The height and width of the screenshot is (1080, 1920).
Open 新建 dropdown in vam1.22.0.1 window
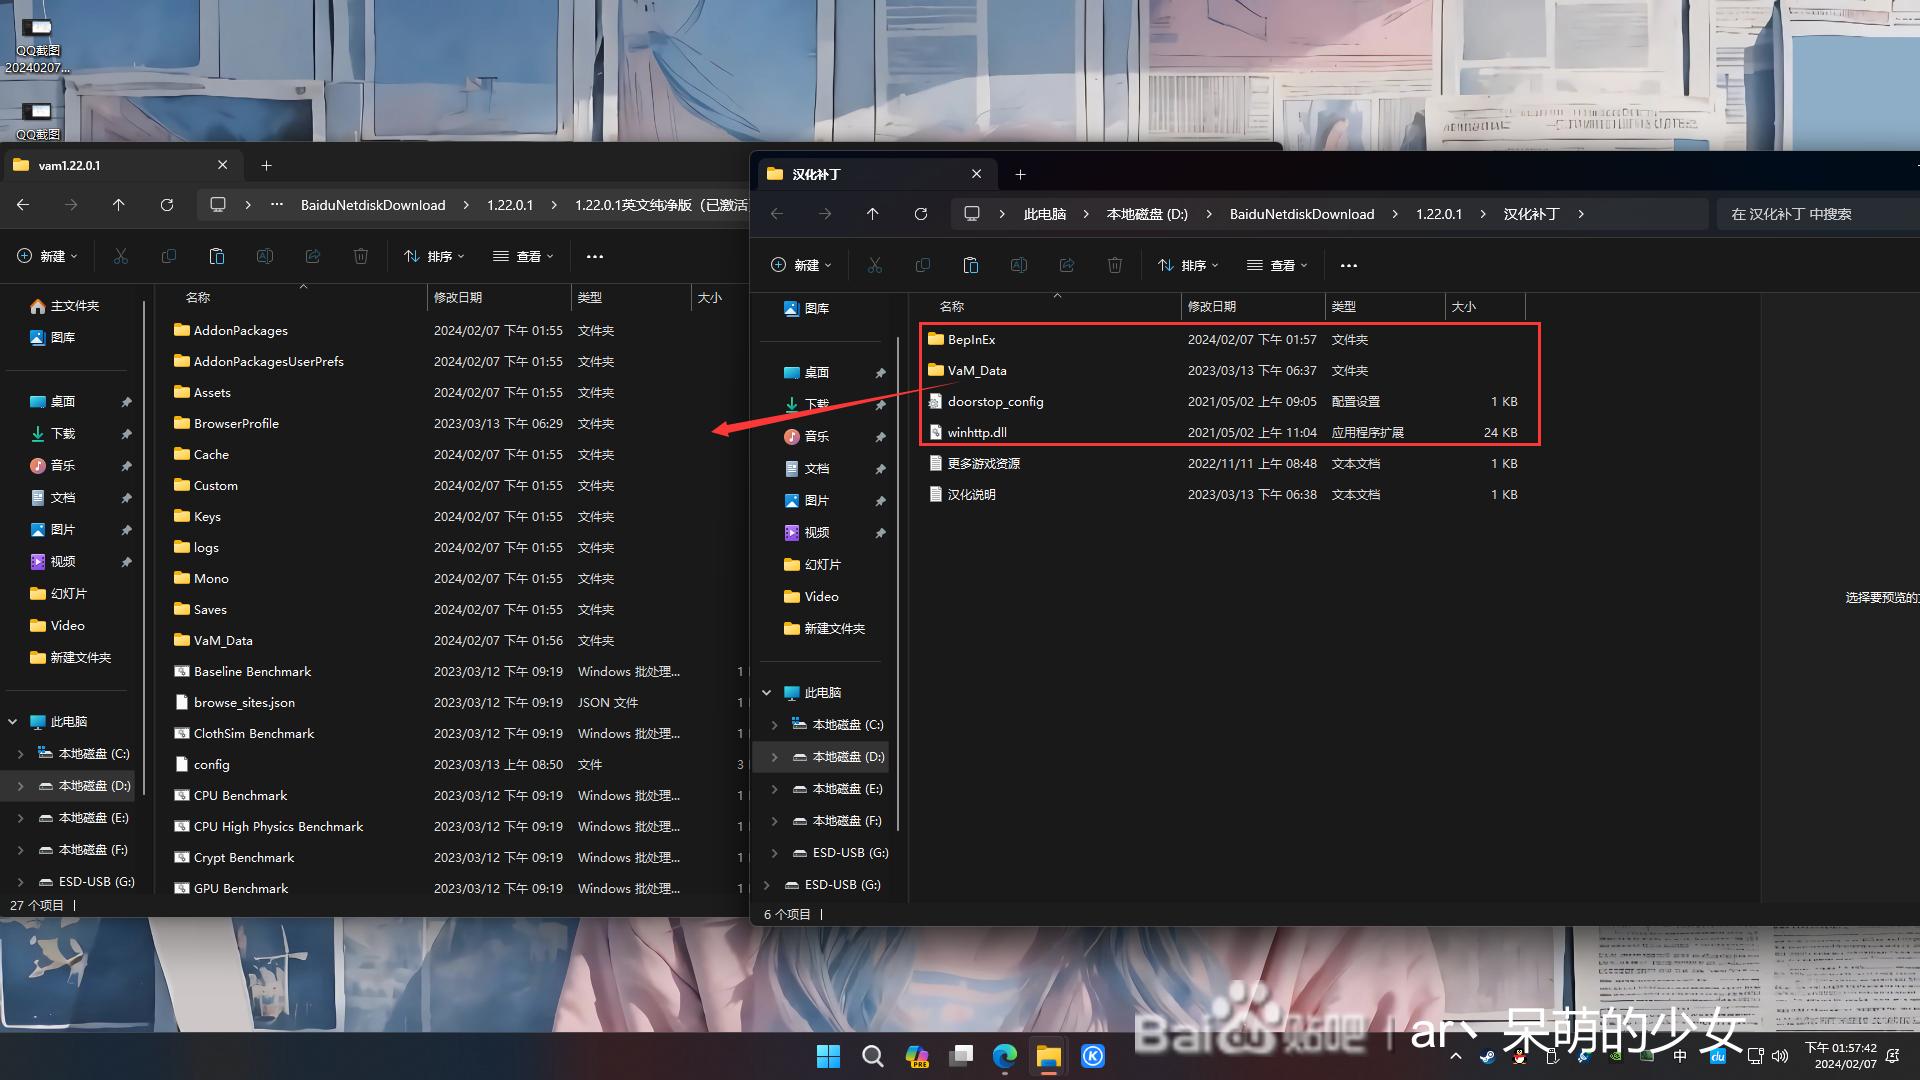pos(47,256)
